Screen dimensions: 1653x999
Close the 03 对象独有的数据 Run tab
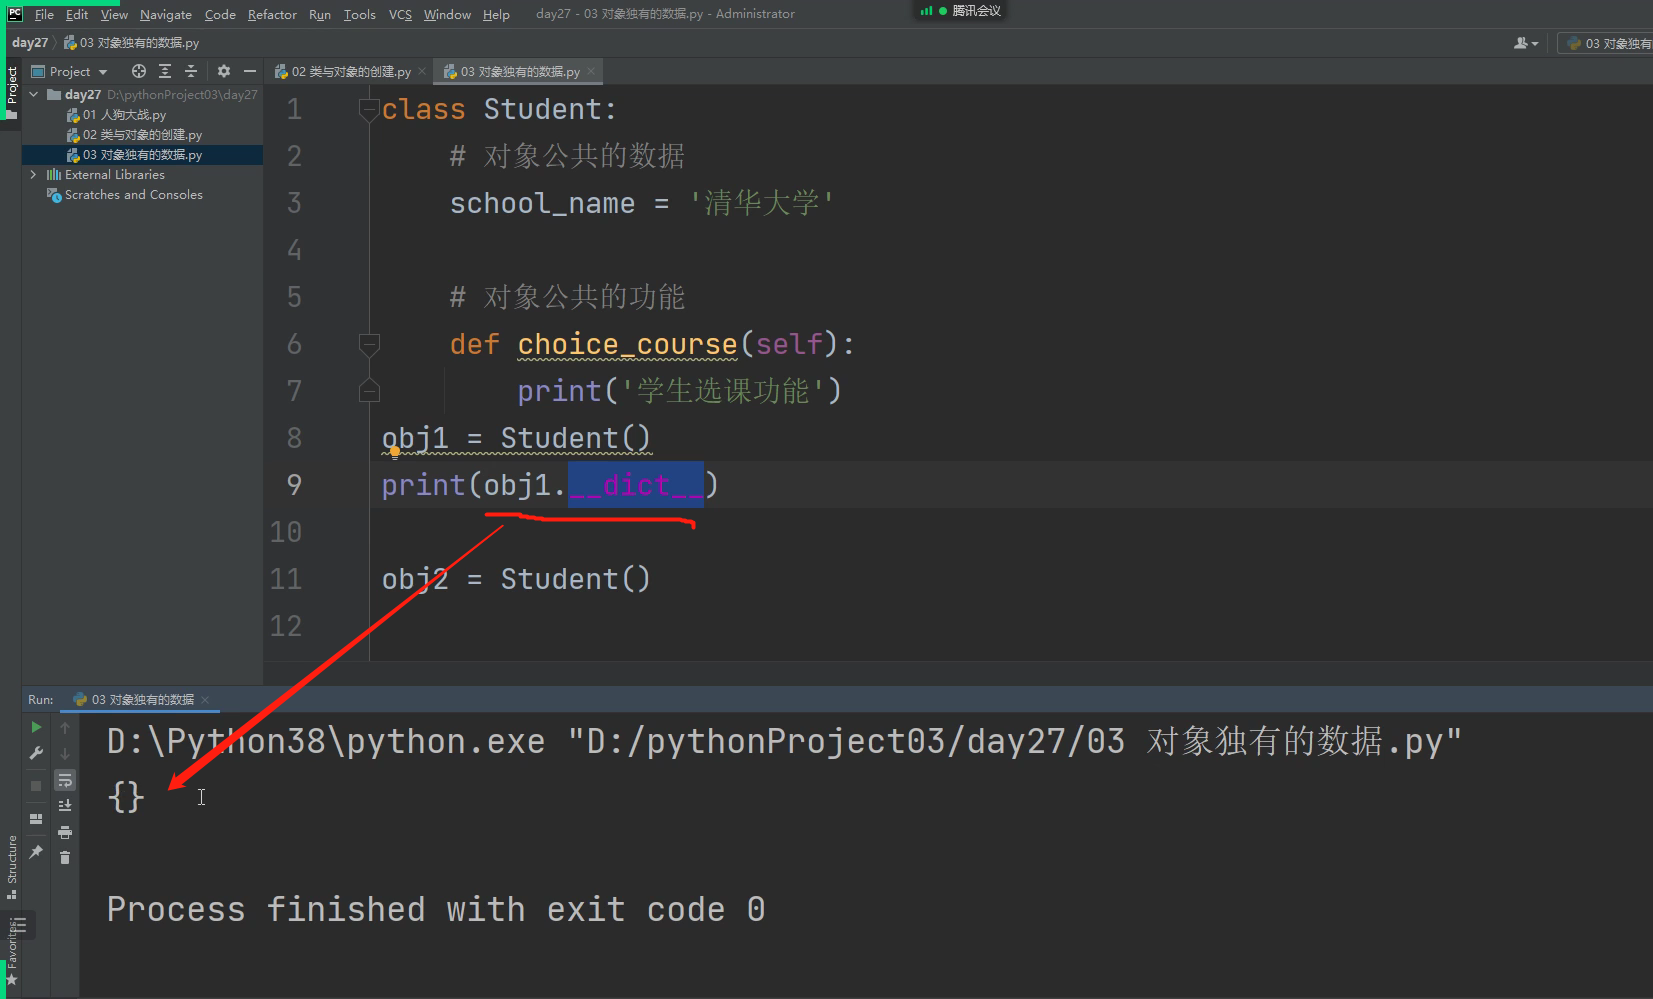[x=205, y=699]
